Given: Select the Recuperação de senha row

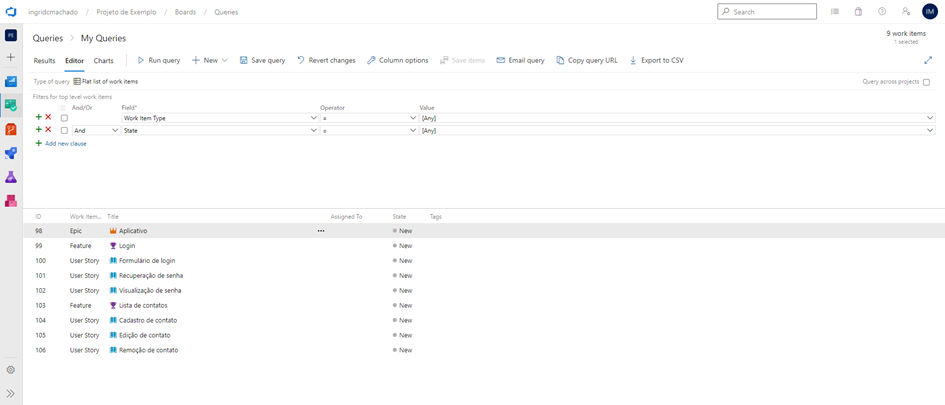Looking at the screenshot, I should click(x=484, y=275).
